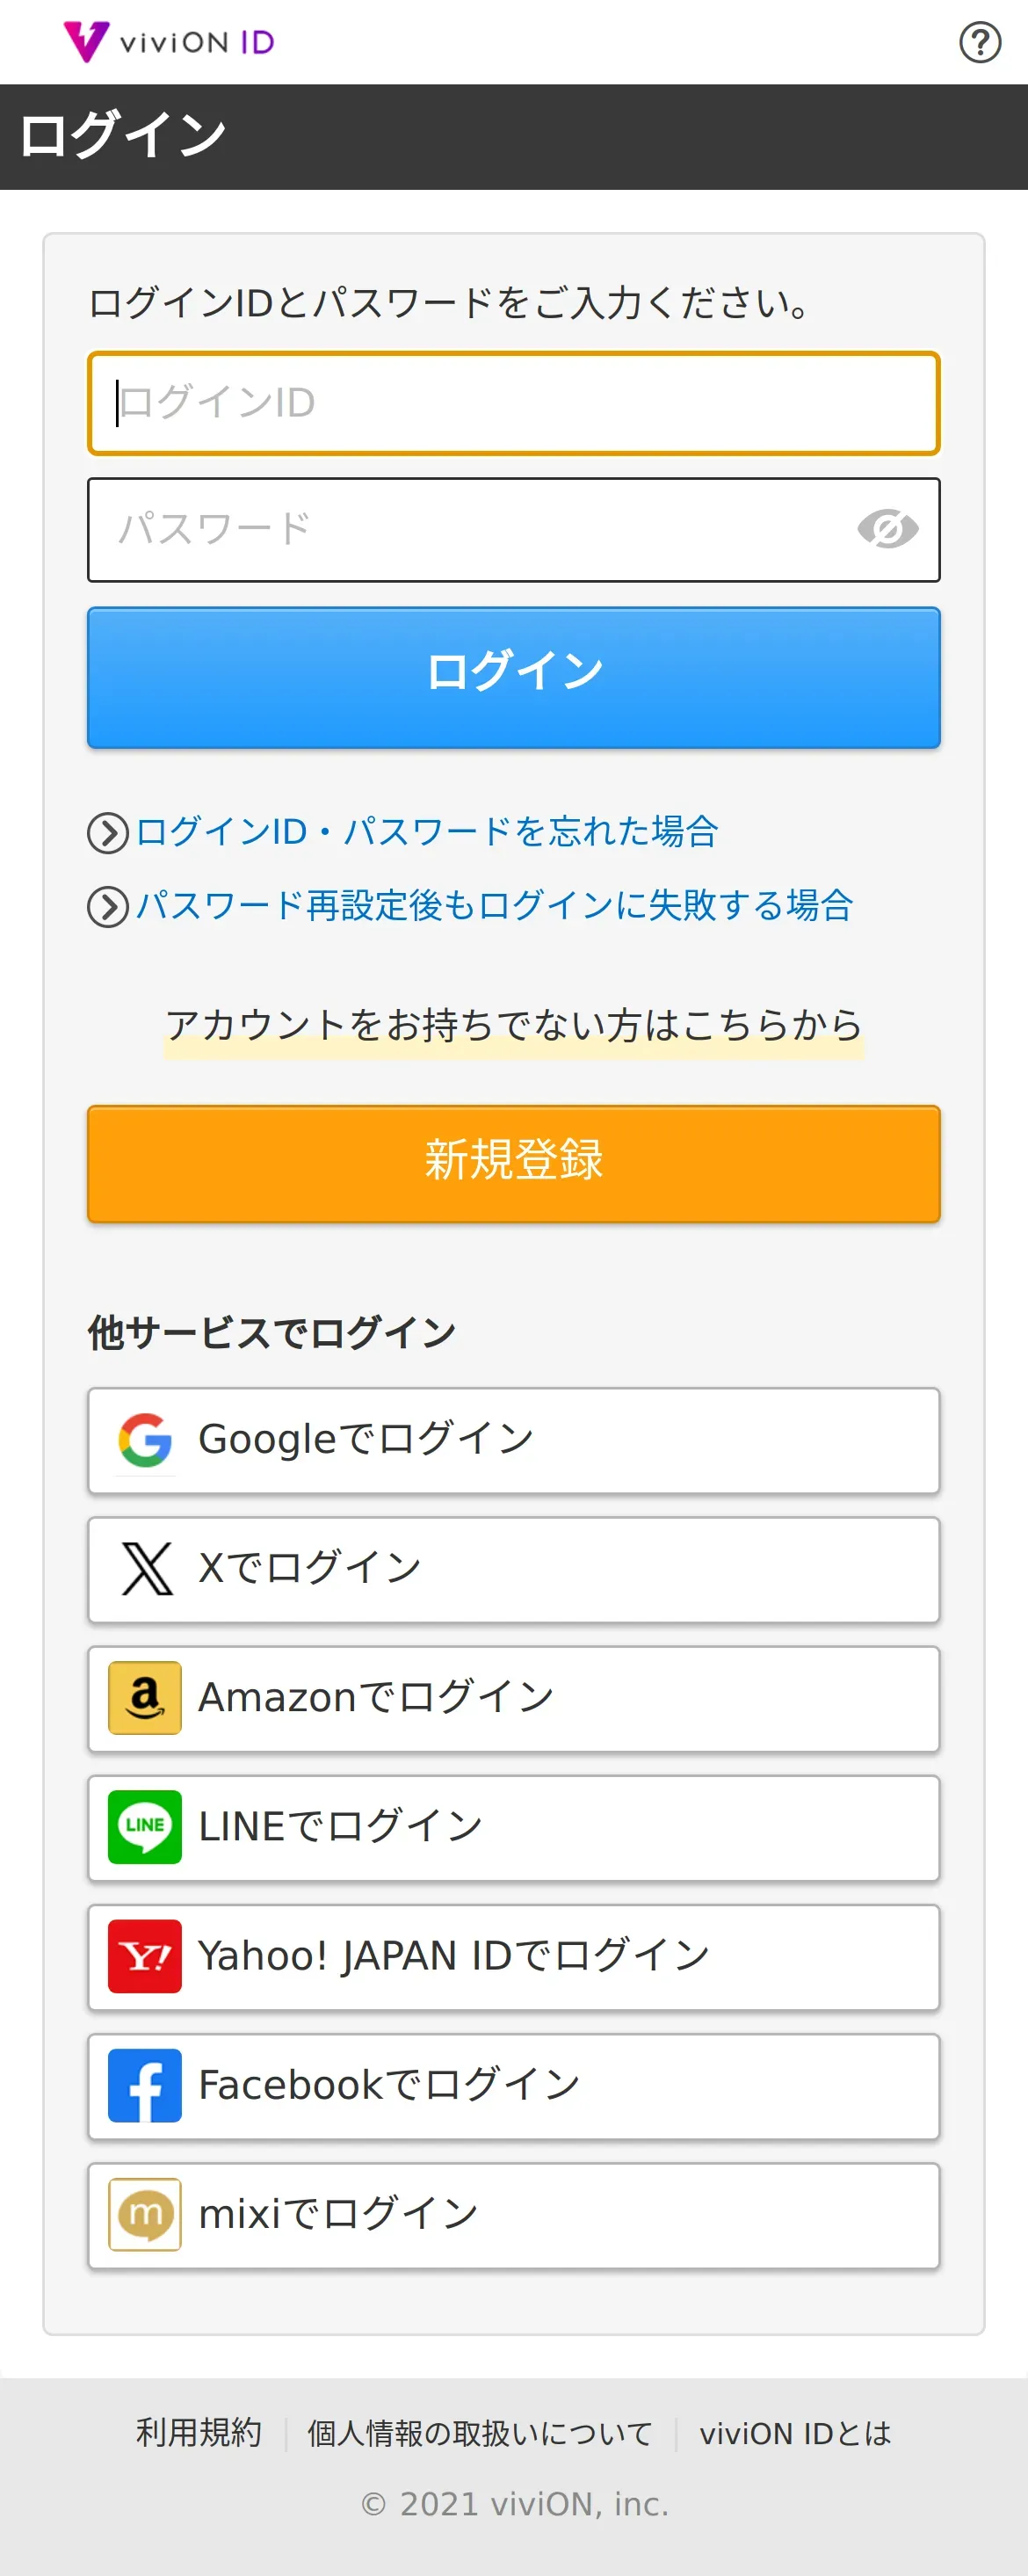
Task: Focus the ログインID input field
Action: click(513, 403)
